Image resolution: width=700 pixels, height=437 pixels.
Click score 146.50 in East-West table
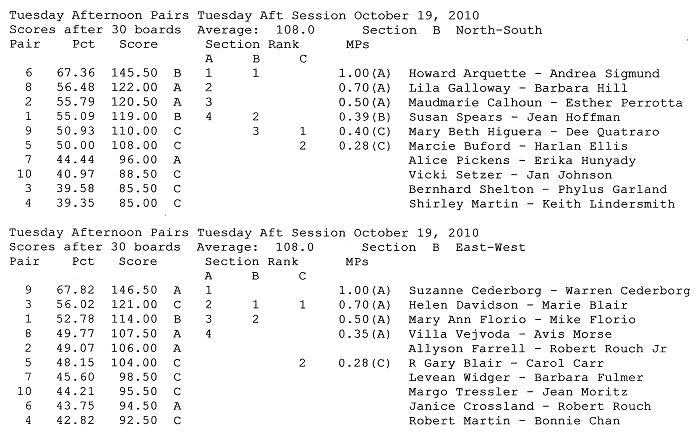point(134,290)
